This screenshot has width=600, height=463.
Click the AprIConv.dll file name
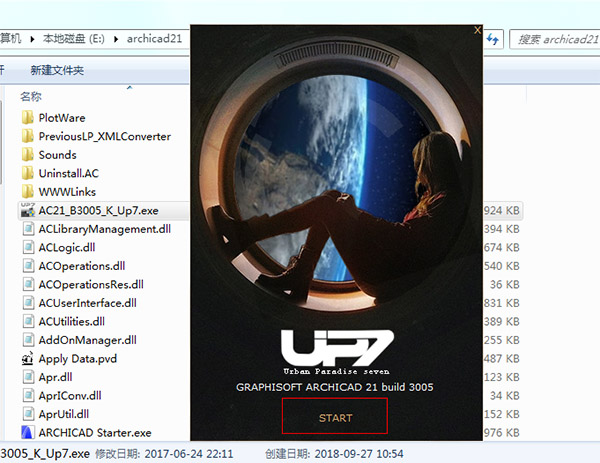70,395
